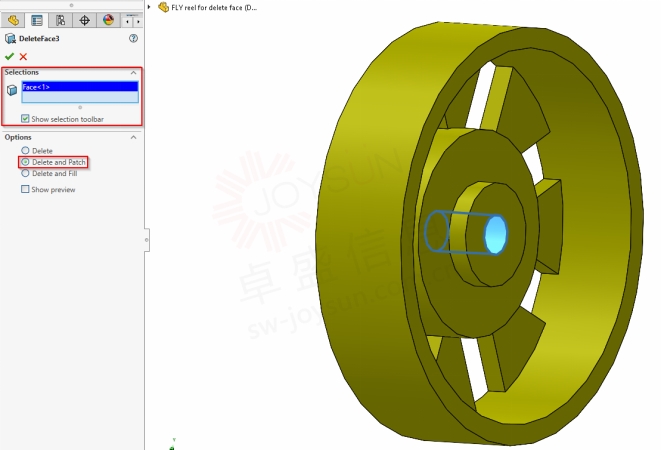Click the left scroll arrow for manager tabs

pos(127,20)
